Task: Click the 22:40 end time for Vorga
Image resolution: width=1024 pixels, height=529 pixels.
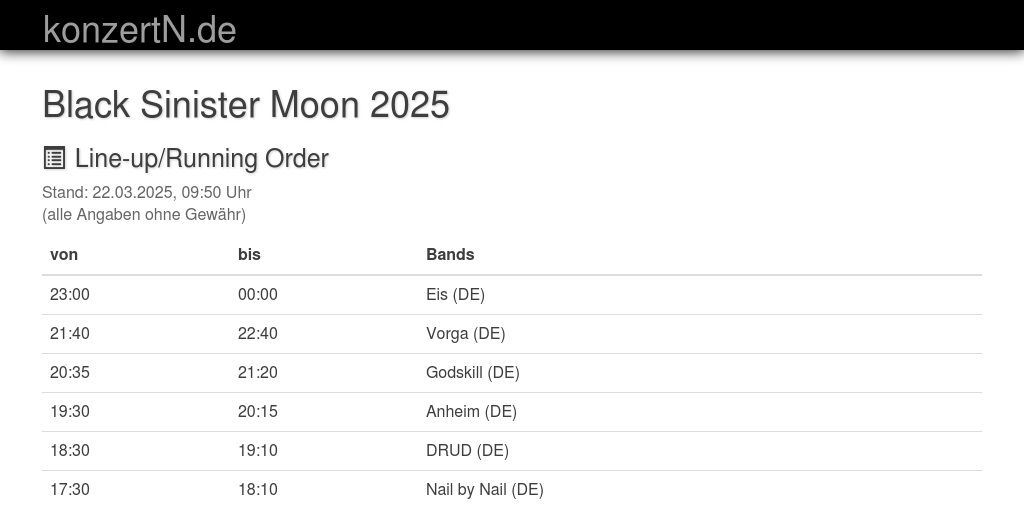Action: point(258,333)
